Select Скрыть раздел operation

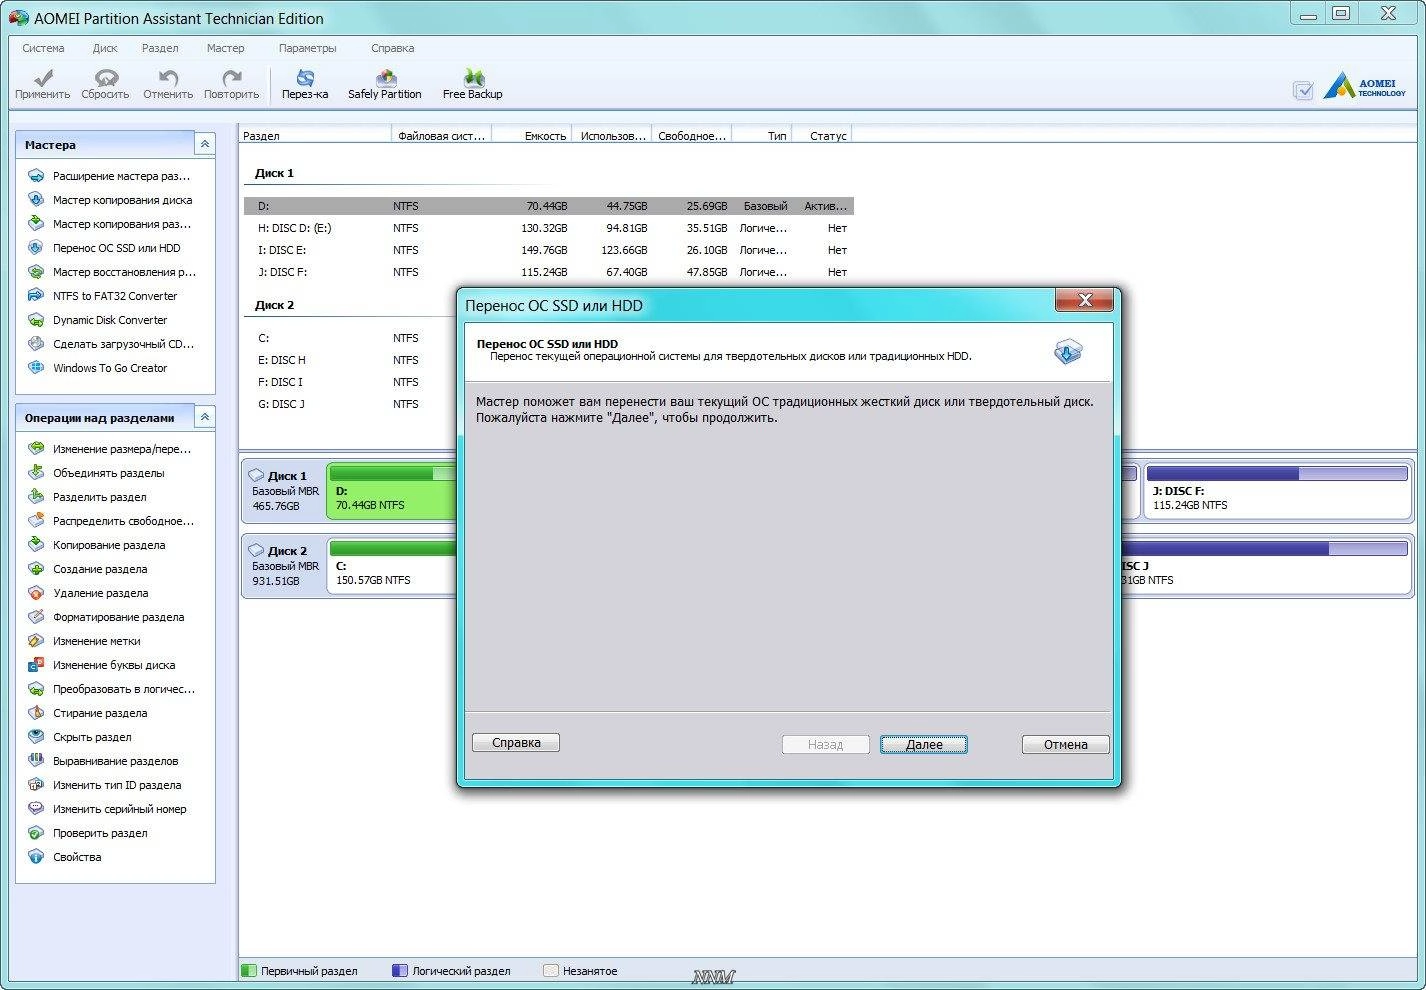point(80,737)
